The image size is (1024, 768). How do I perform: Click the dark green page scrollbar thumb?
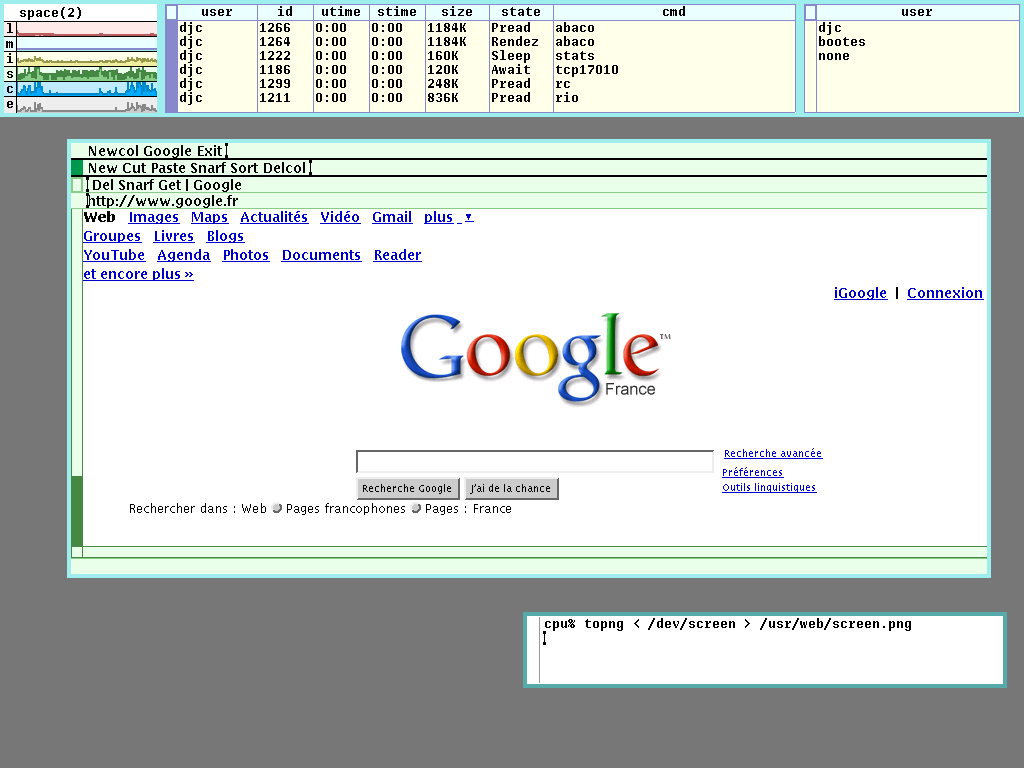pyautogui.click(x=77, y=511)
